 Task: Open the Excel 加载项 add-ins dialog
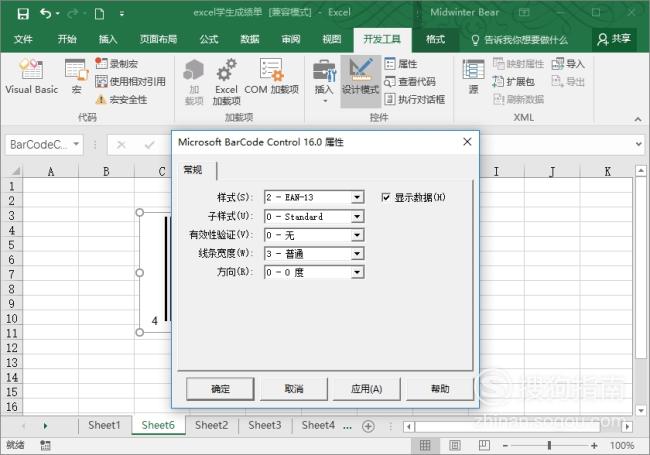pyautogui.click(x=226, y=82)
